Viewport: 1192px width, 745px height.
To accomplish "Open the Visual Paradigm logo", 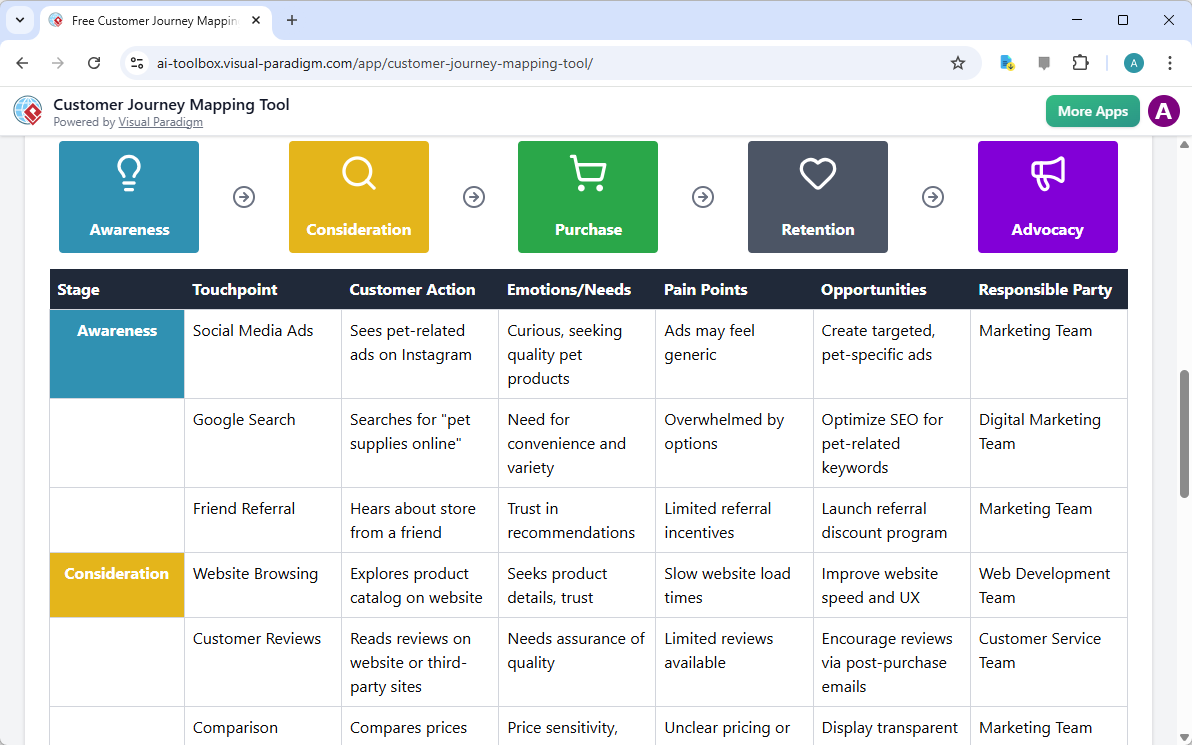I will 27,110.
